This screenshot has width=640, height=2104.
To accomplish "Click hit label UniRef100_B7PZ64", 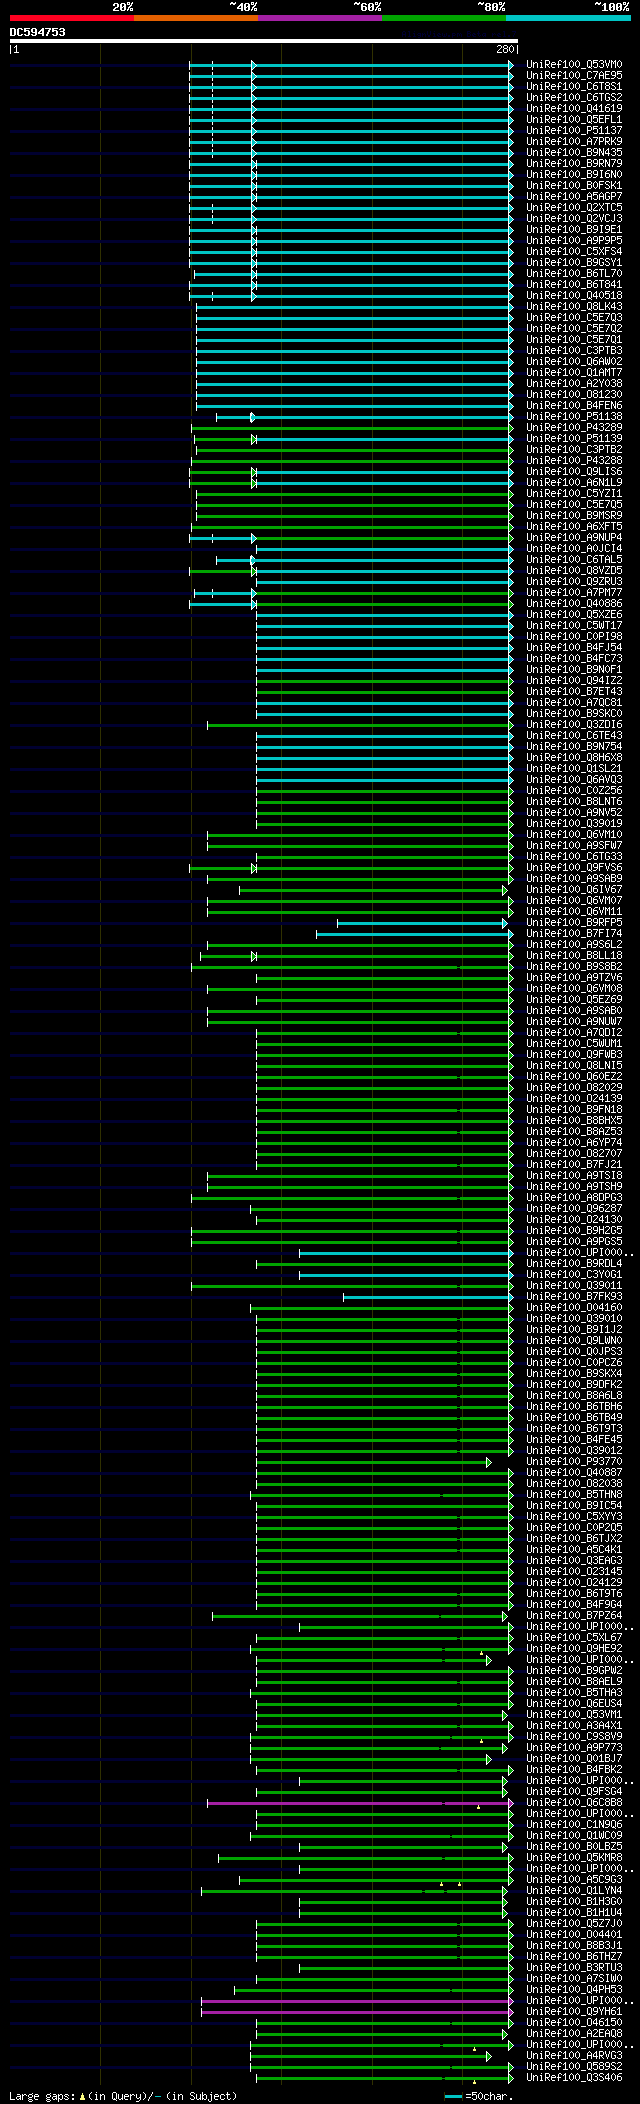I will click(574, 1615).
